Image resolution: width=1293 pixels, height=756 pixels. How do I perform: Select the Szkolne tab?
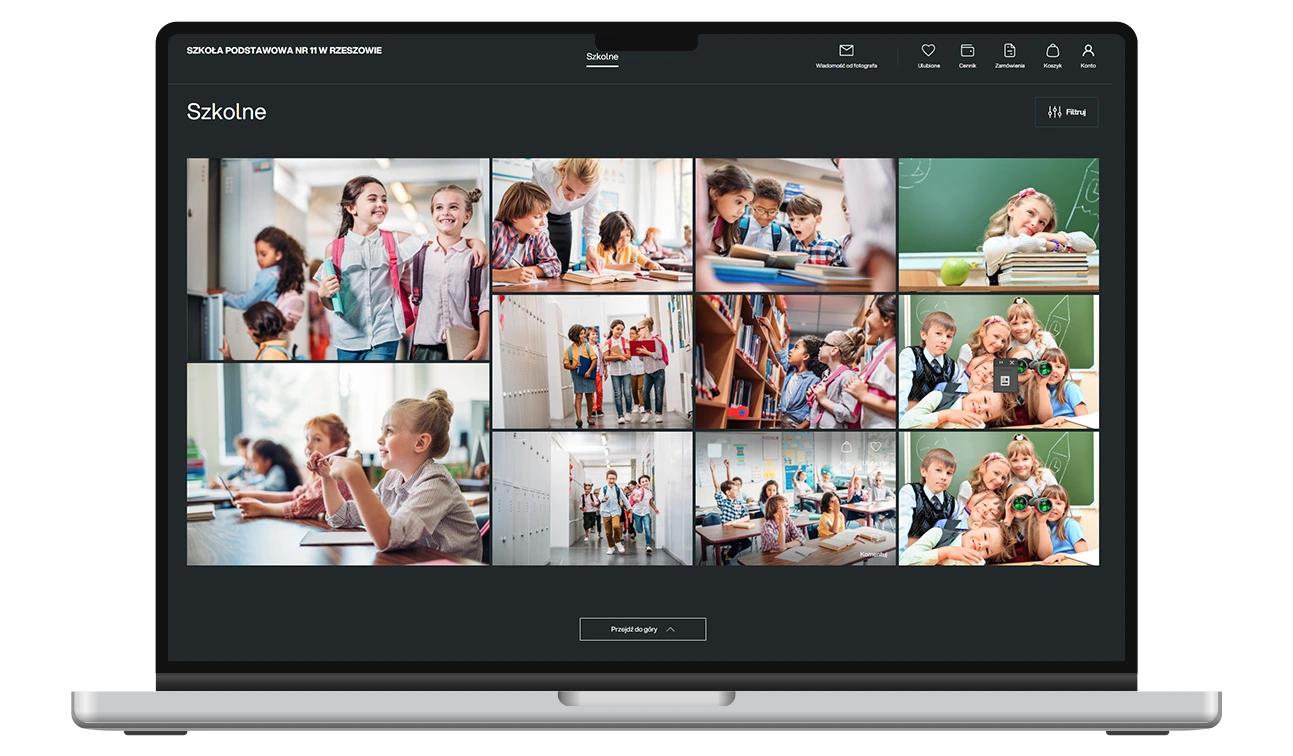[x=602, y=57]
